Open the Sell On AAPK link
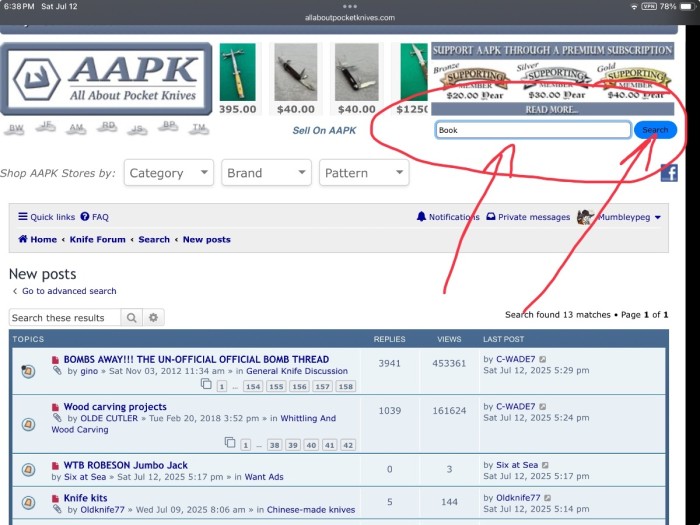This screenshot has height=525, width=700. (x=324, y=130)
